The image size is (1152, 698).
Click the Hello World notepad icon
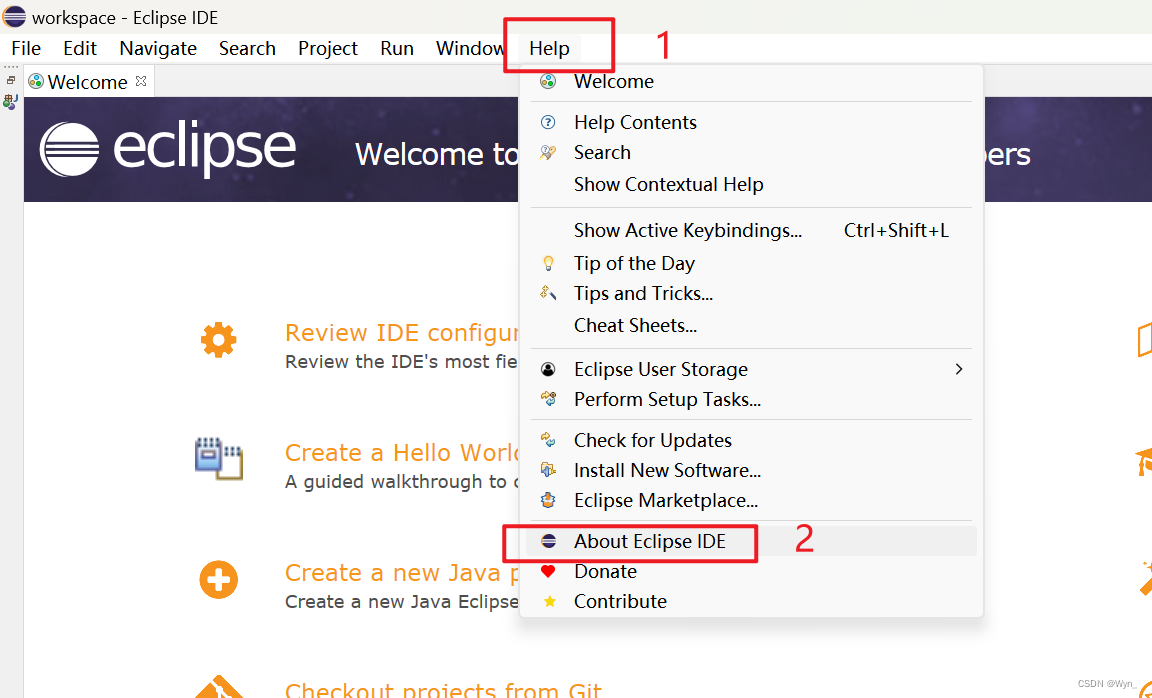coord(218,458)
